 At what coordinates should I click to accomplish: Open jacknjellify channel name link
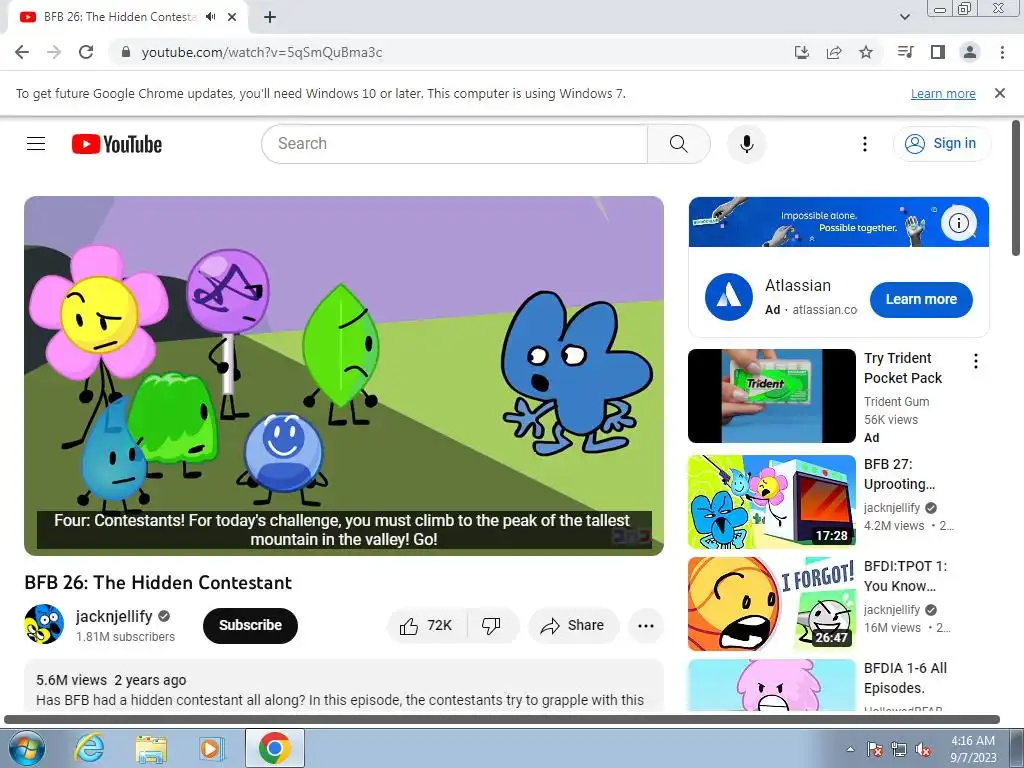(x=114, y=616)
